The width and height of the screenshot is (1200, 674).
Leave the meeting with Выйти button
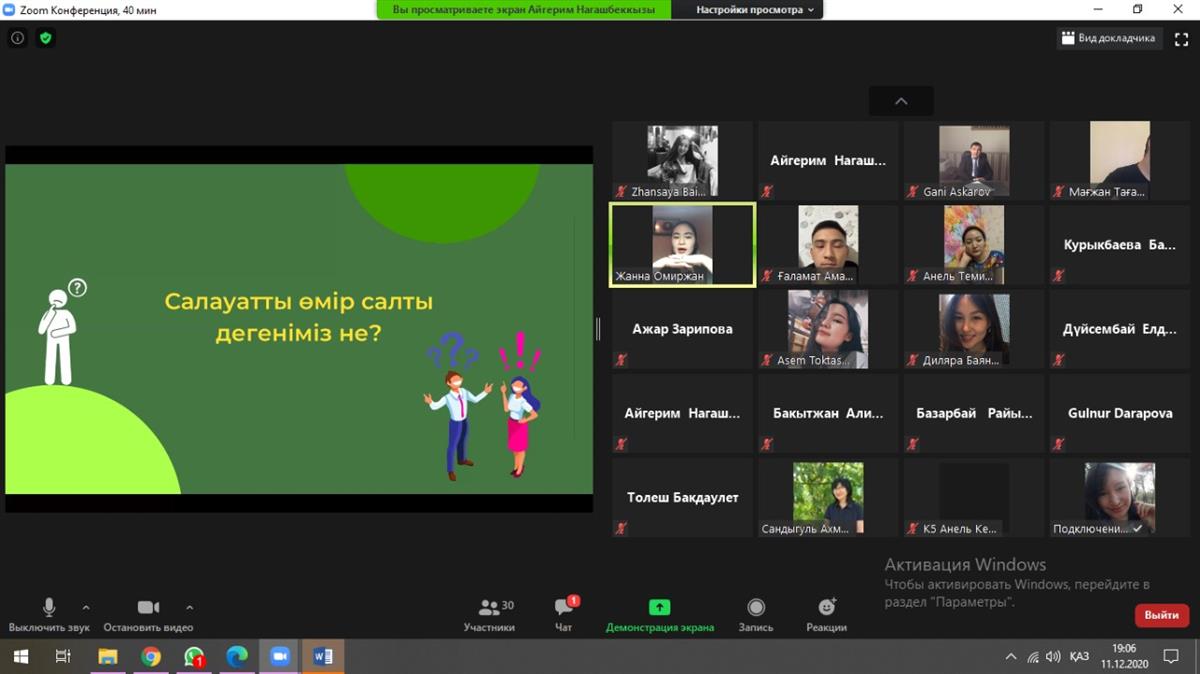coord(1161,615)
